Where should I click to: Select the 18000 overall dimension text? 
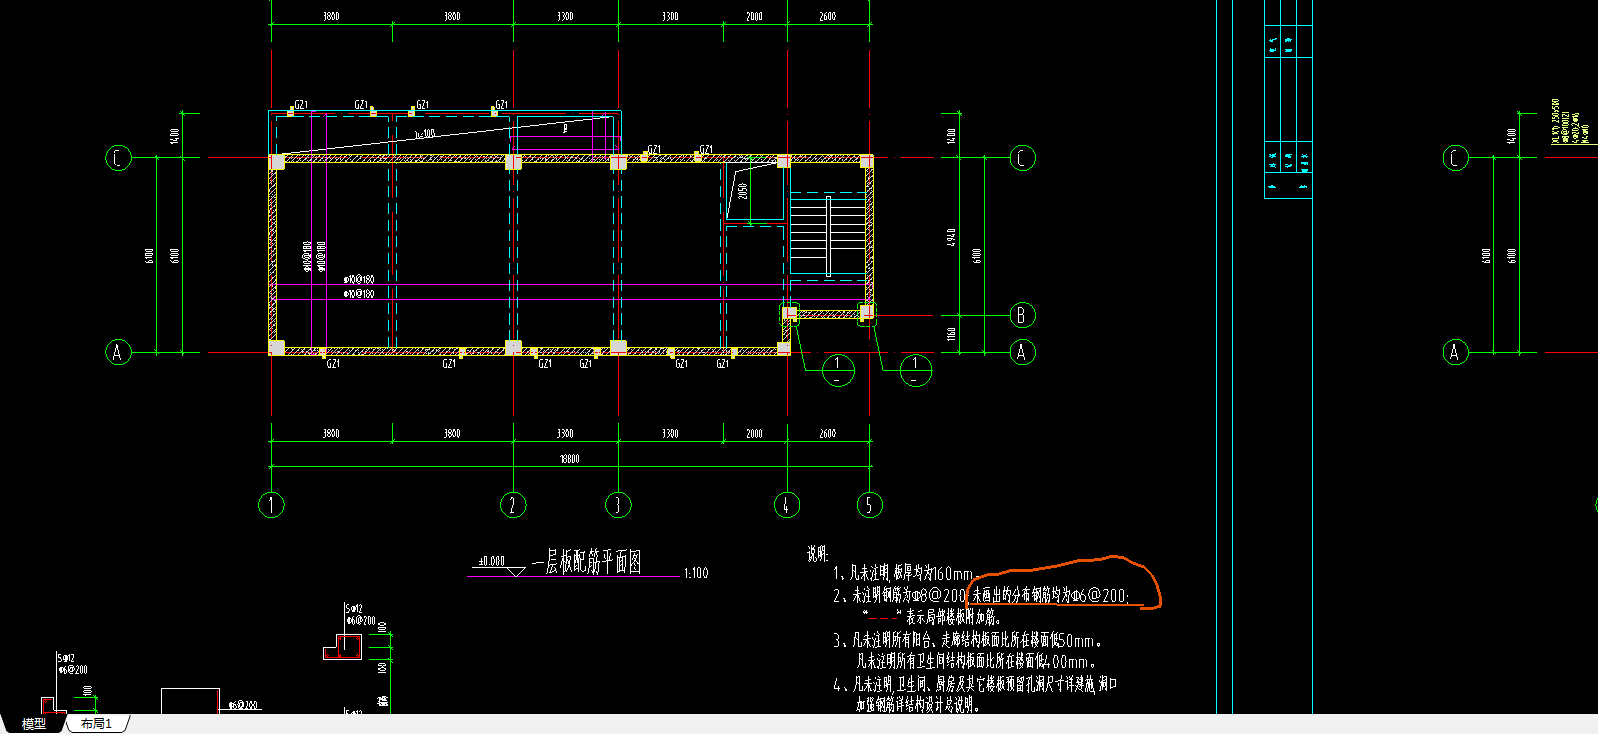coord(569,459)
